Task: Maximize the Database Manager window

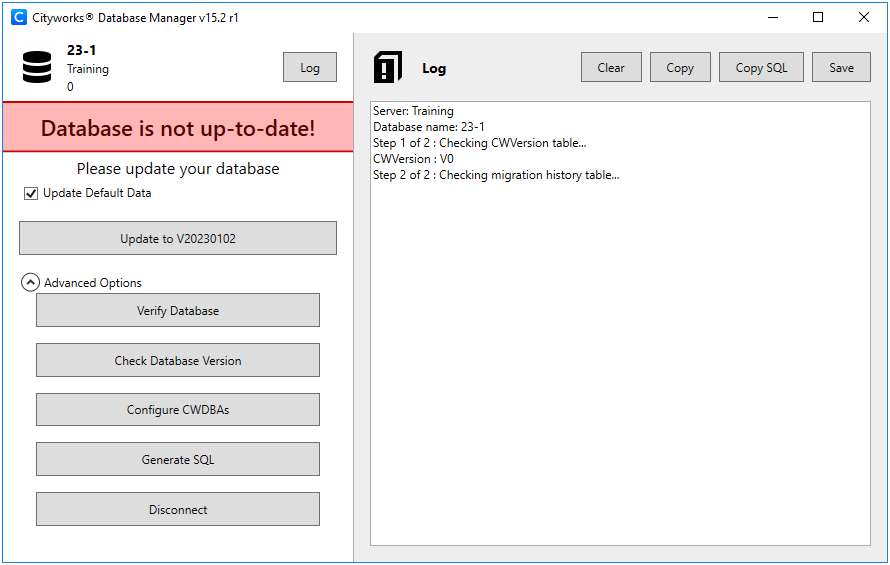Action: [x=818, y=17]
